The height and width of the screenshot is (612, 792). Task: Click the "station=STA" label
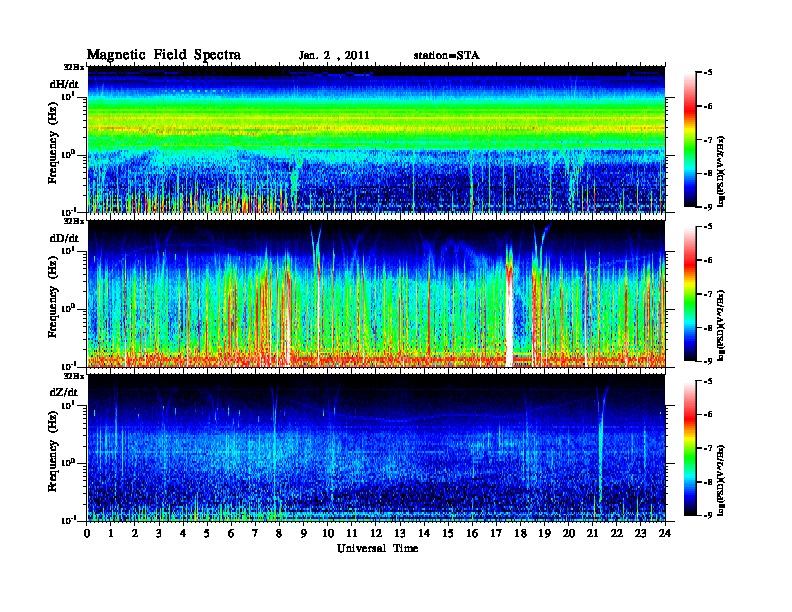pyautogui.click(x=447, y=55)
